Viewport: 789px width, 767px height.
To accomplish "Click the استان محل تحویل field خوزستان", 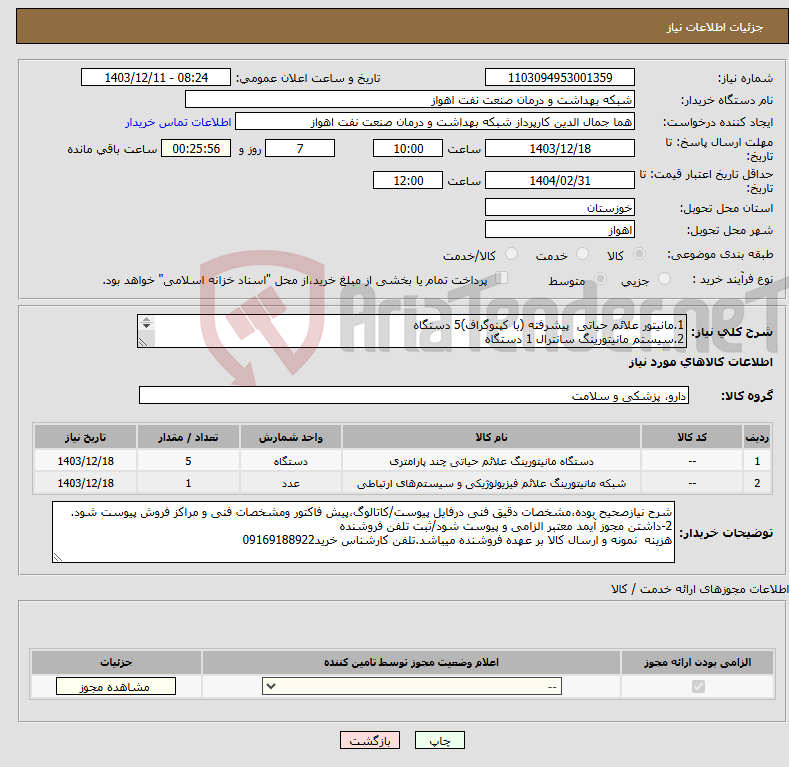I will coord(560,207).
